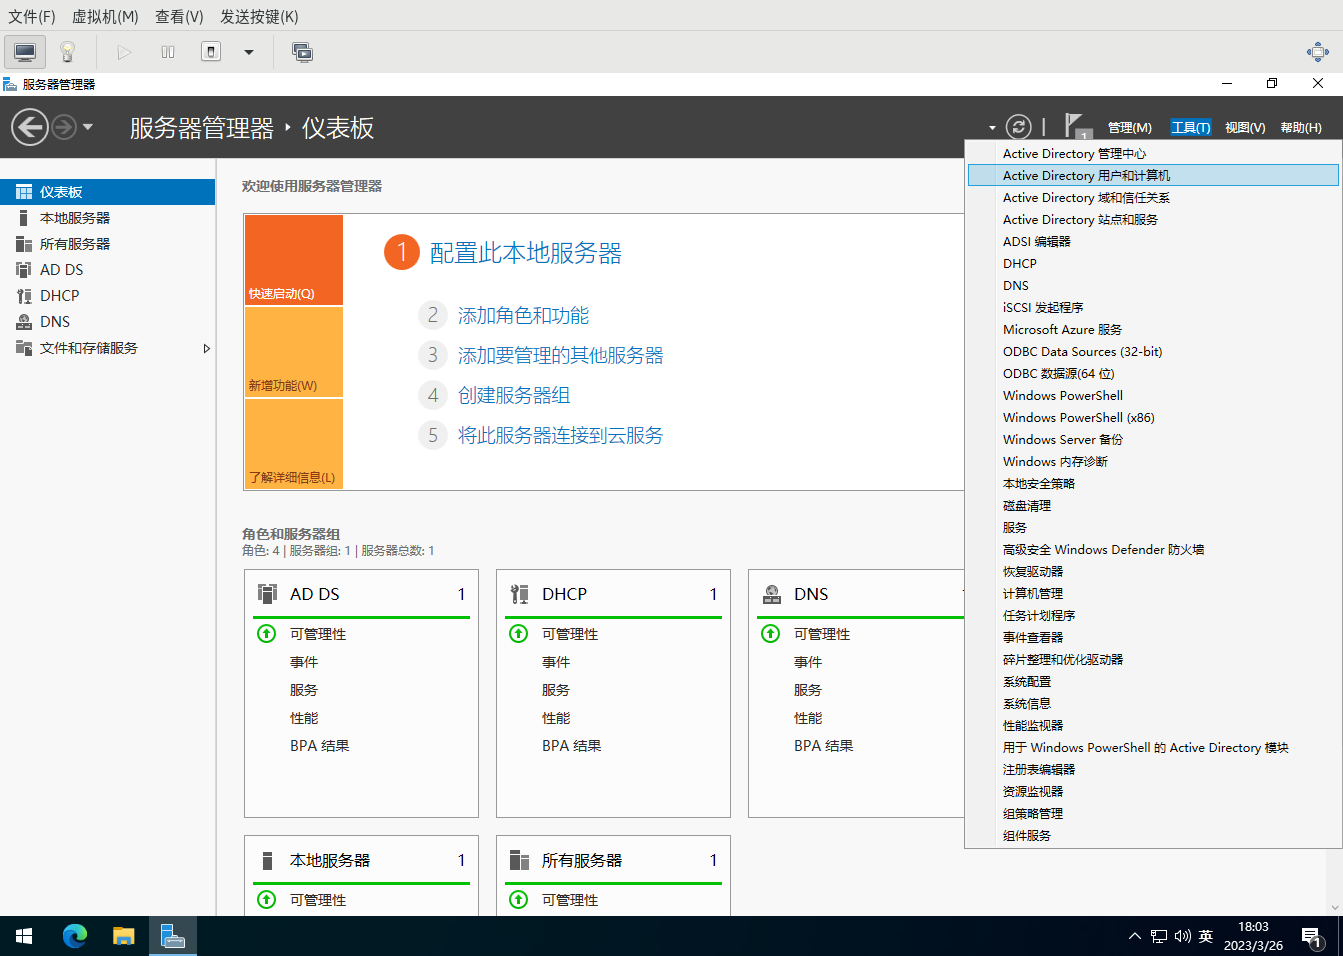Open the dropdown arrow beside the refresh icon
Screen dimensions: 1343x956
pos(992,128)
